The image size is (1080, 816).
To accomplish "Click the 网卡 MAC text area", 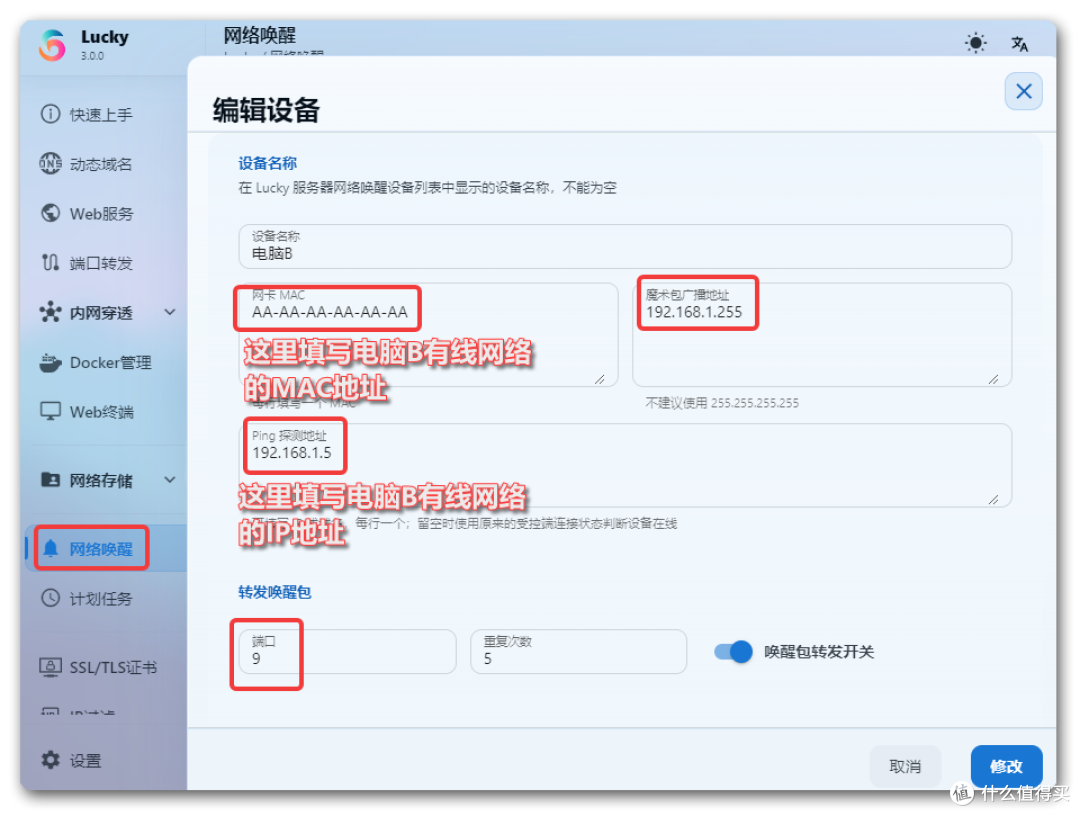I will [428, 335].
